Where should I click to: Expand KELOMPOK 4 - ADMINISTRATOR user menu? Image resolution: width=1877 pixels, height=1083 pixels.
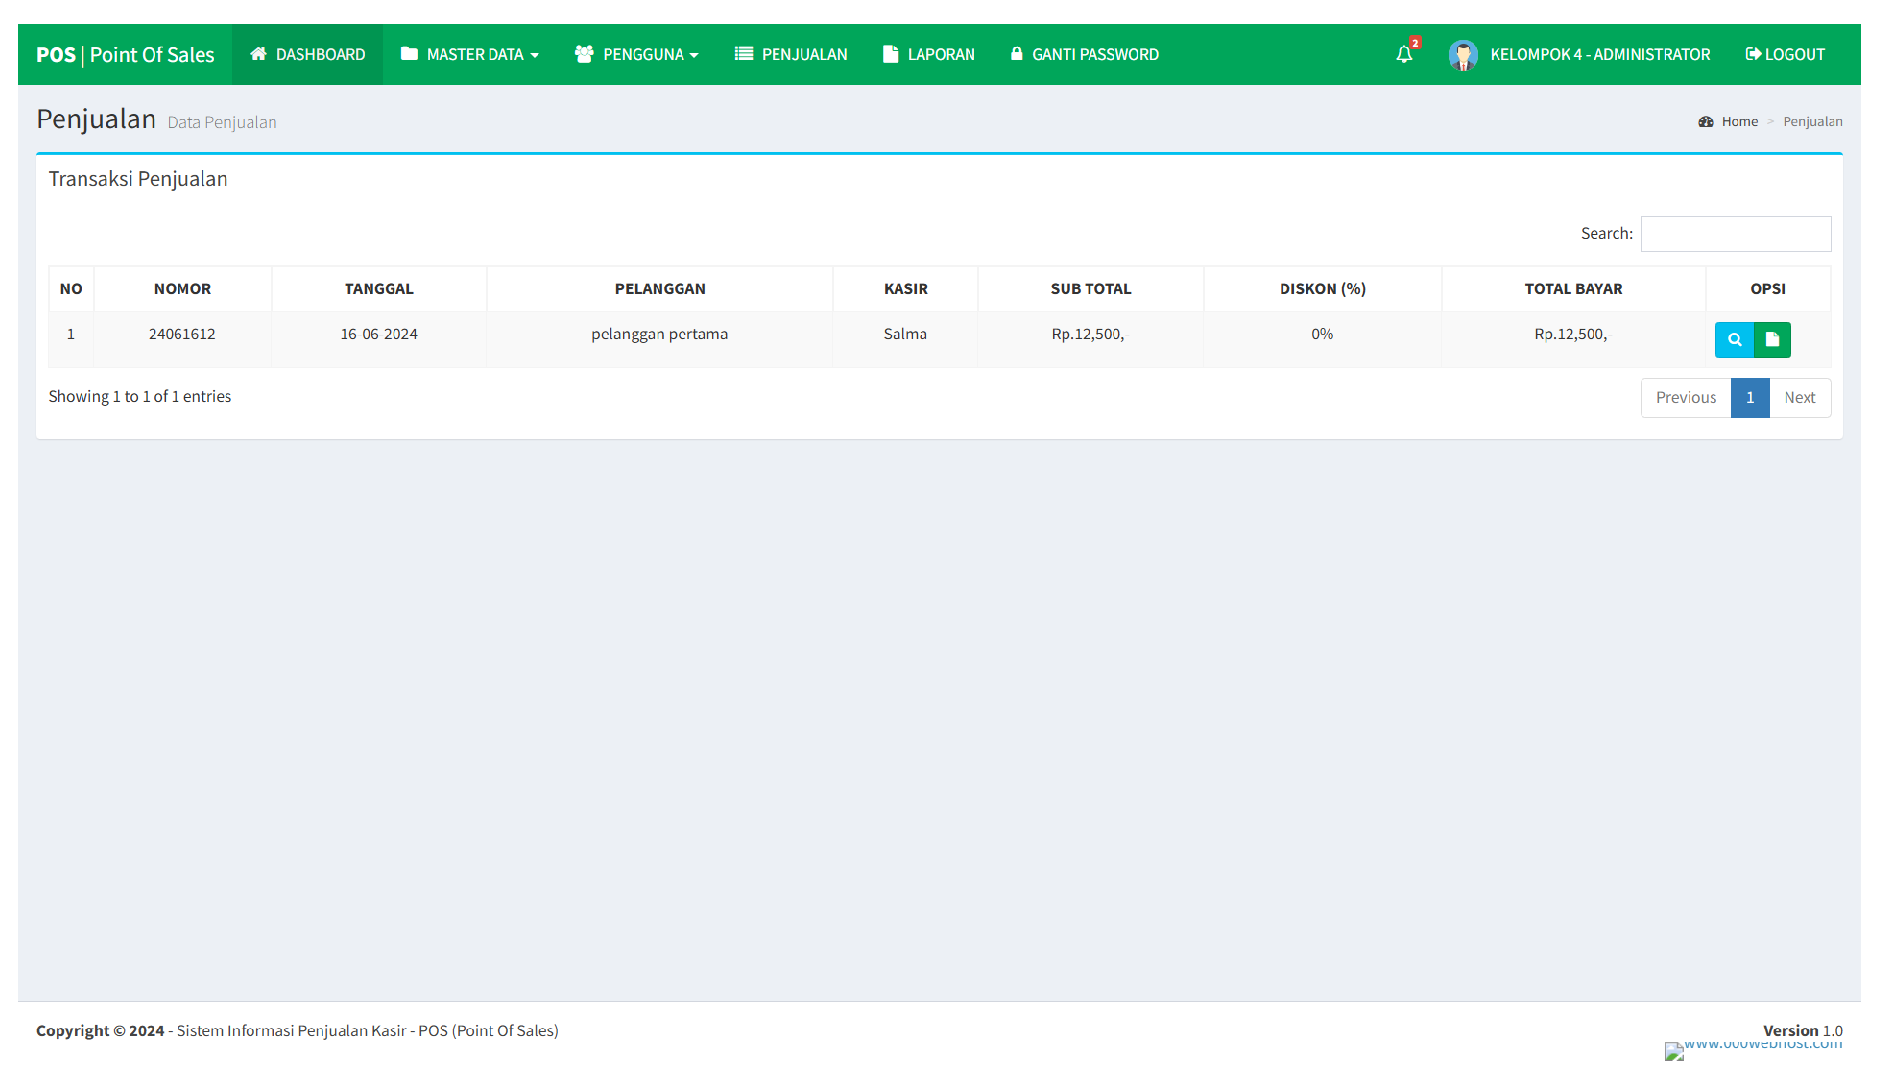[x=1600, y=55]
